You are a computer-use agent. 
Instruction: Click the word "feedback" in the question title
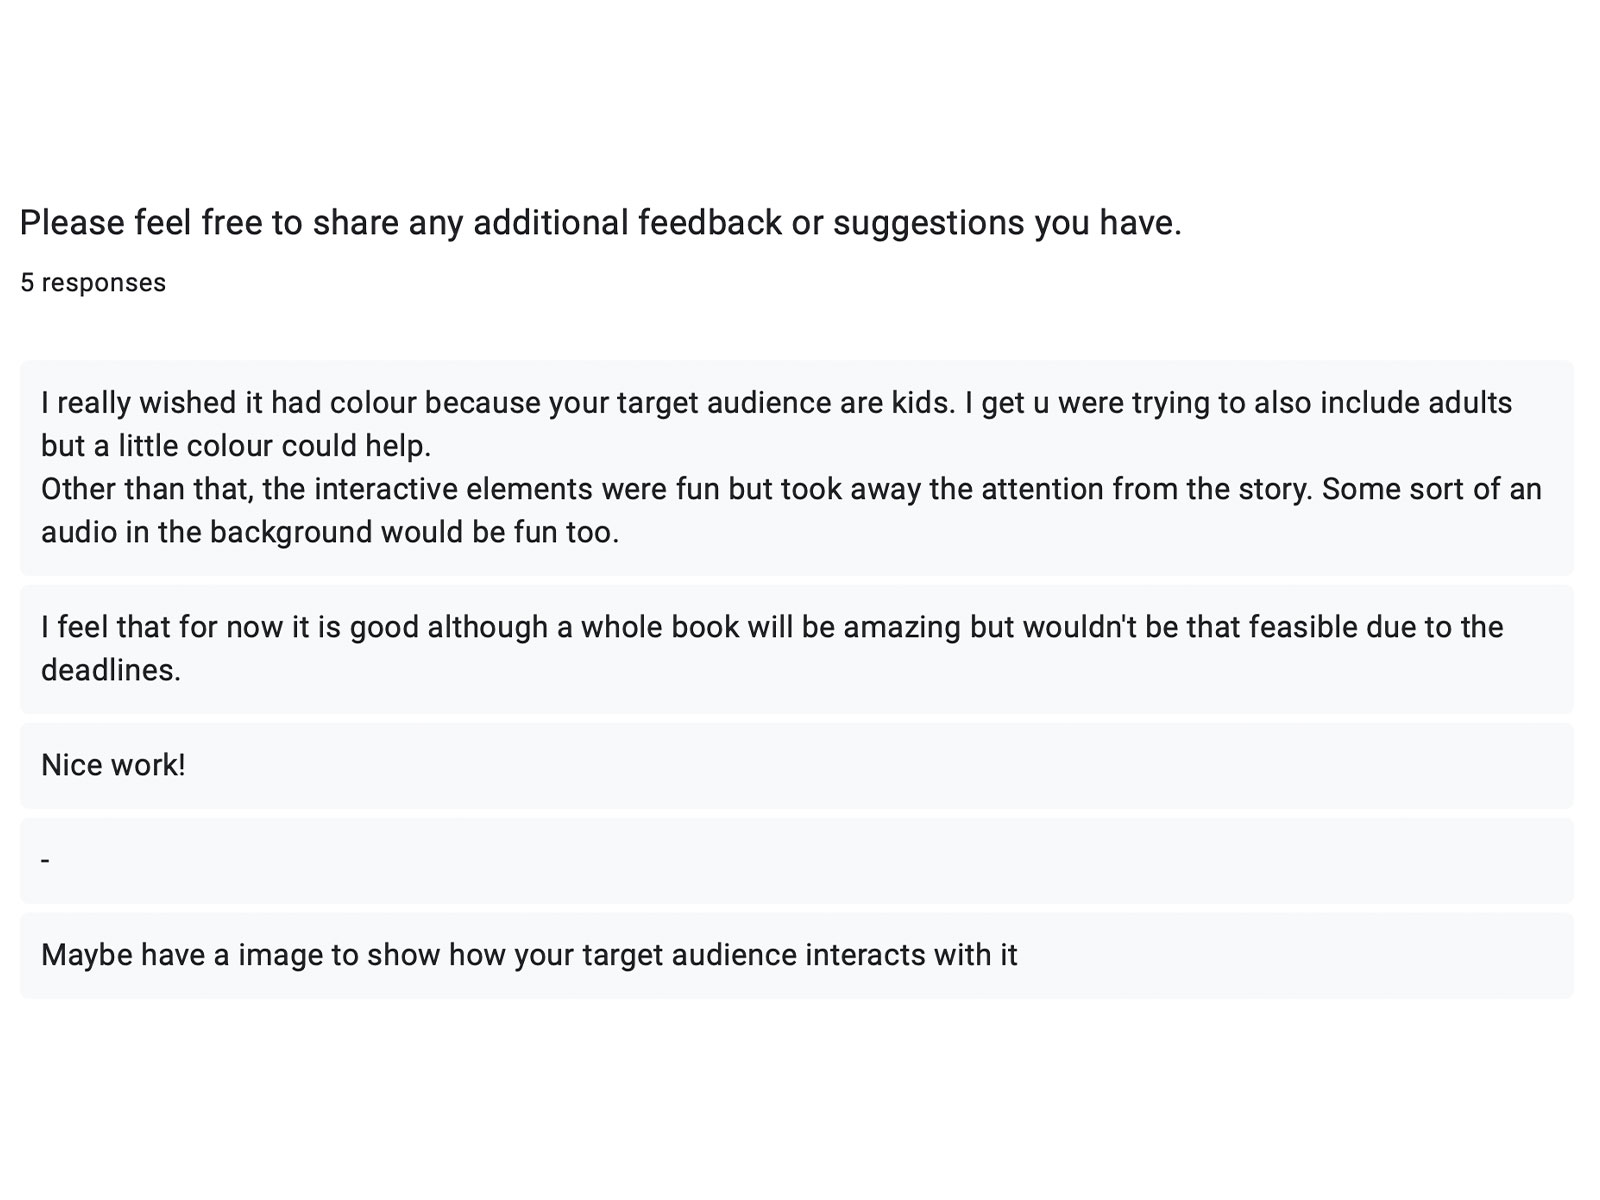(x=710, y=222)
